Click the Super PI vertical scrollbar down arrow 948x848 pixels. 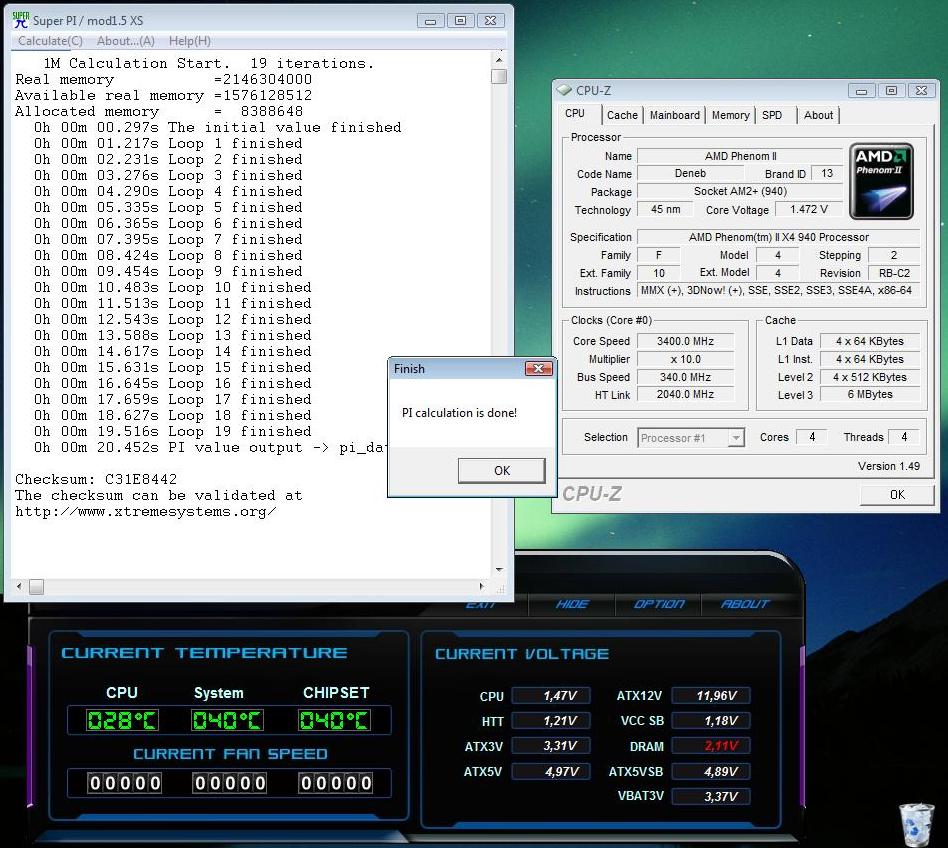[499, 569]
